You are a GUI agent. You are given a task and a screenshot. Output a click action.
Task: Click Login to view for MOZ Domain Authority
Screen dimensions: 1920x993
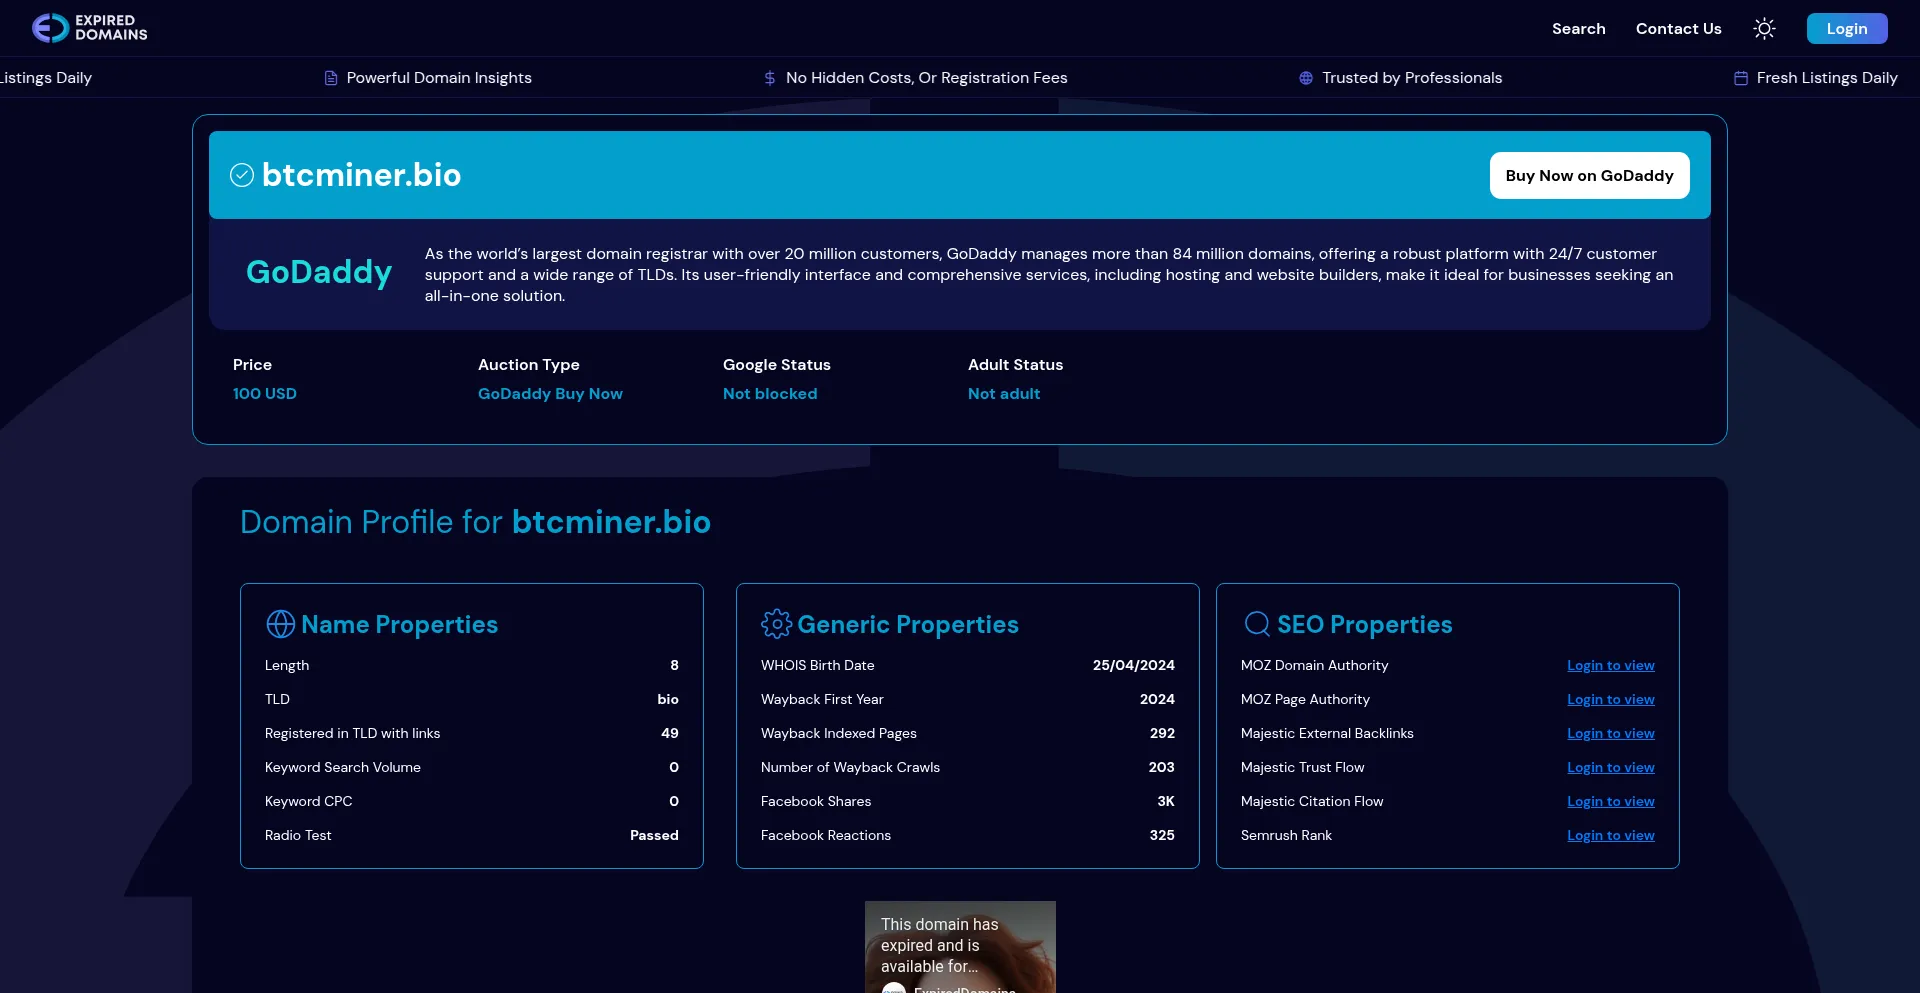pyautogui.click(x=1610, y=666)
